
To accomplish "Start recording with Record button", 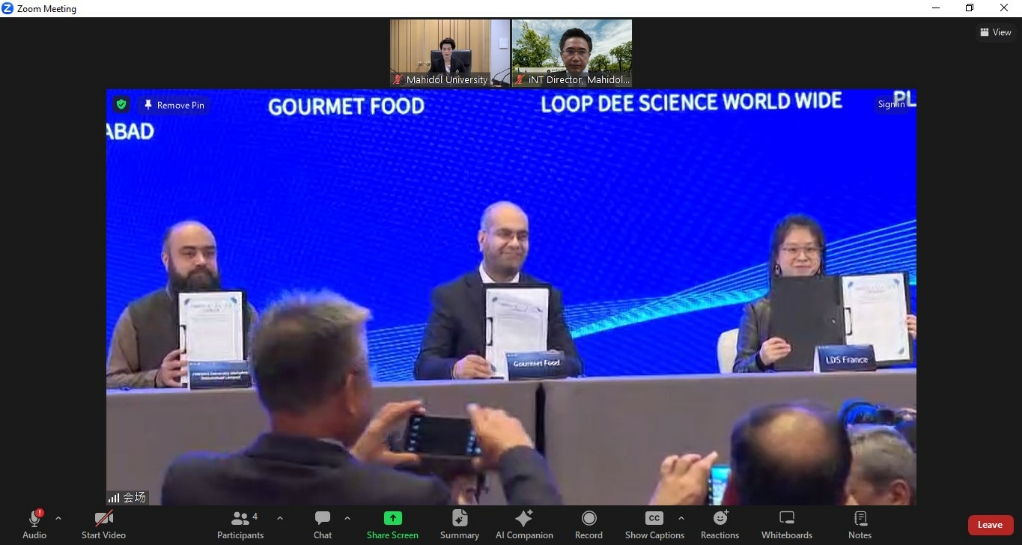I will click(589, 524).
